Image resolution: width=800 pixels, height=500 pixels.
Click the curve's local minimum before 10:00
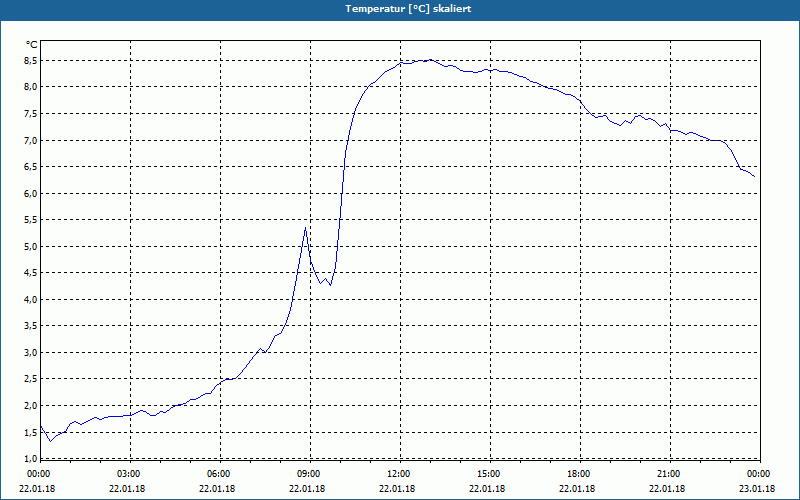(331, 285)
